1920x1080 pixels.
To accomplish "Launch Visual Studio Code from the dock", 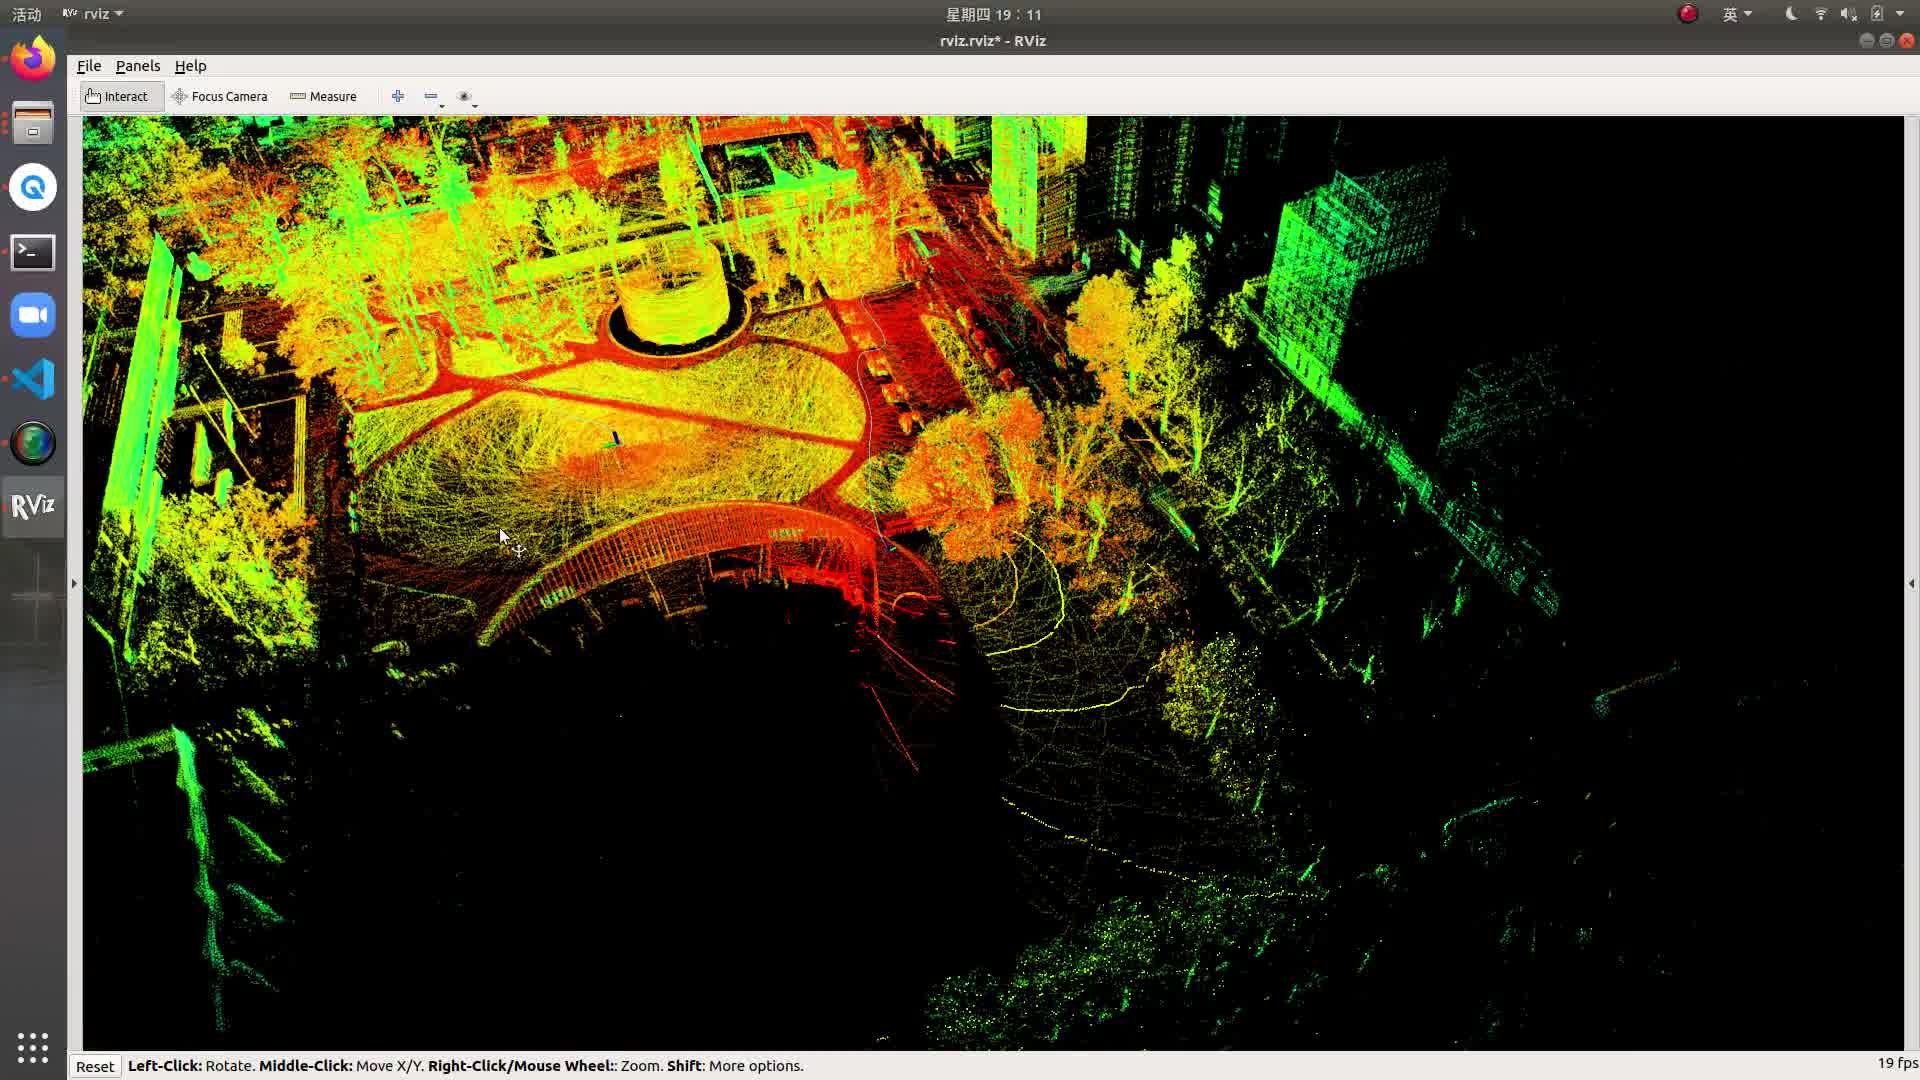I will click(x=33, y=379).
